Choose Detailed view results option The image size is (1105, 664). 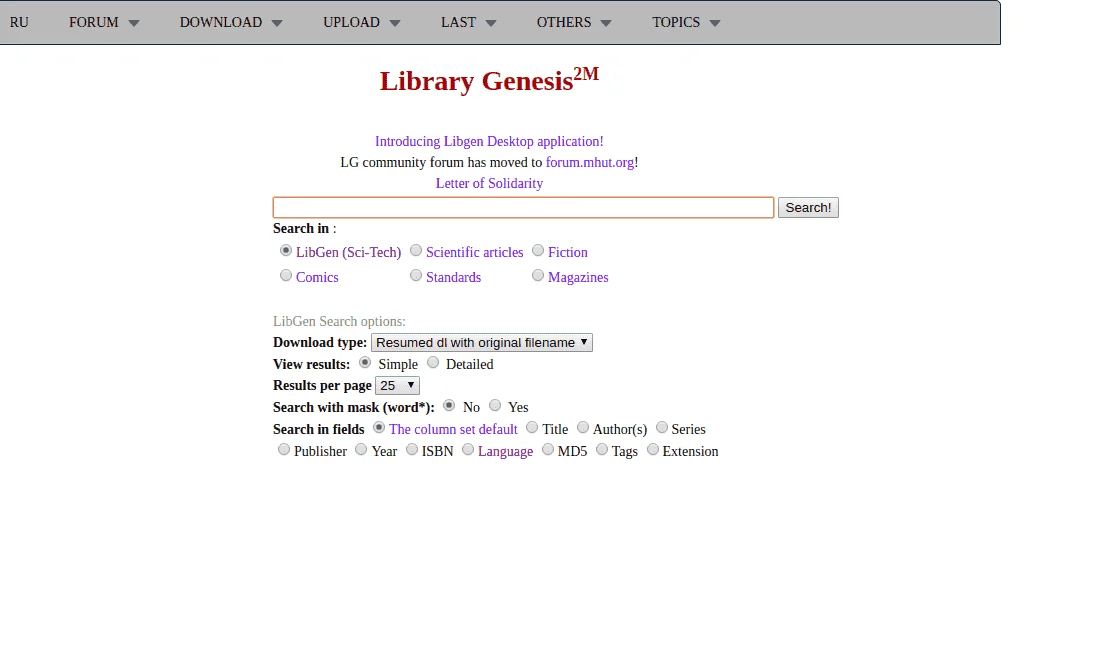tap(433, 362)
